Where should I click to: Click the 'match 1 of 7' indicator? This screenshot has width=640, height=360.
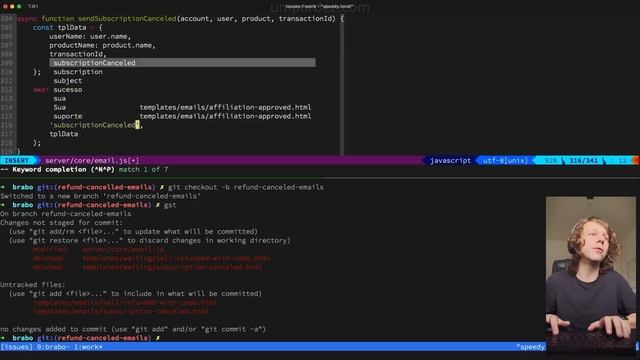(x=143, y=169)
